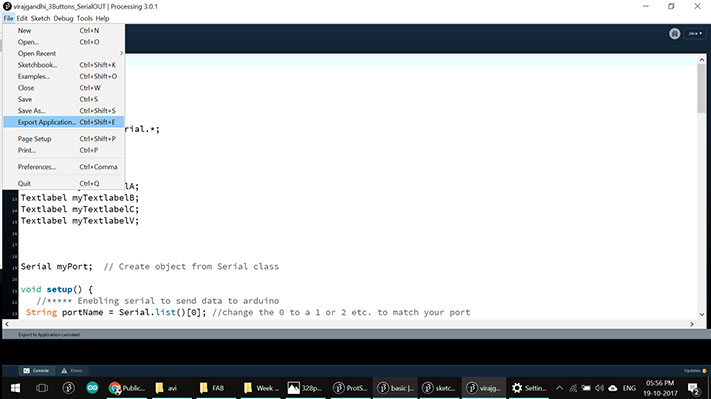Image resolution: width=711 pixels, height=399 pixels.
Task: Click on 'void setup() {' line
Action: tap(57, 289)
